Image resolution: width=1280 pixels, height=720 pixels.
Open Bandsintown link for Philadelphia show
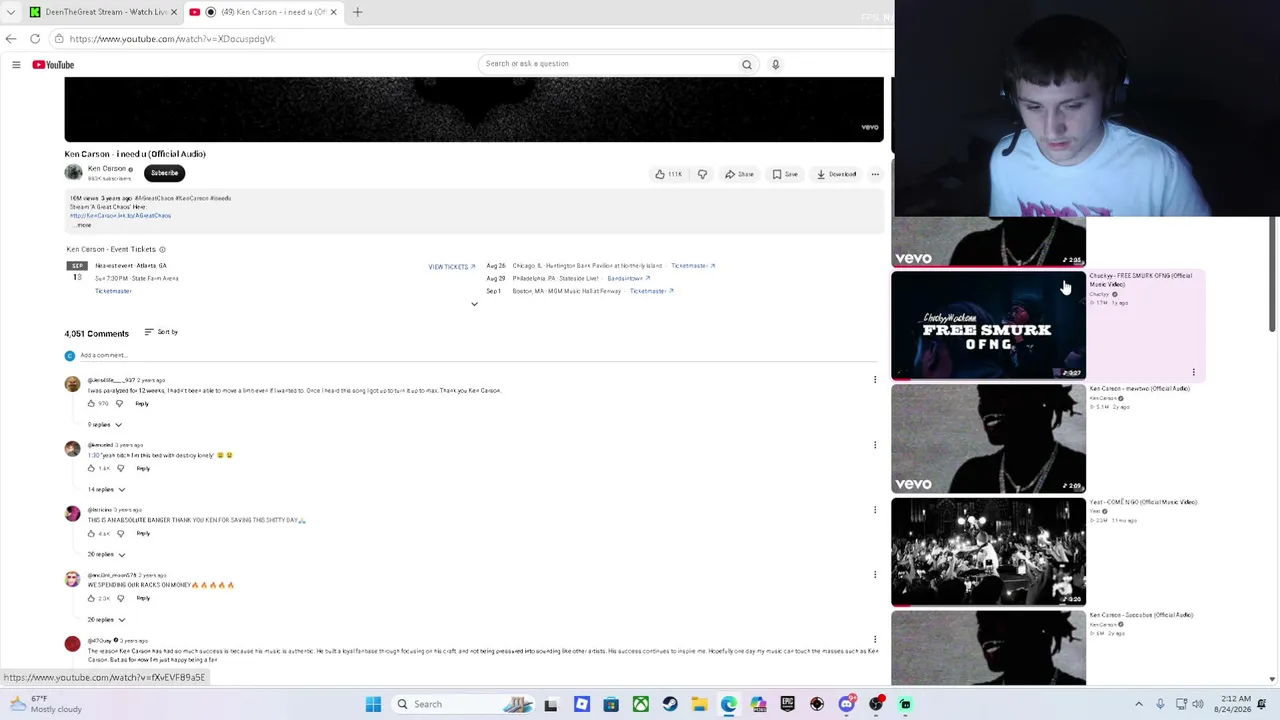click(x=629, y=279)
